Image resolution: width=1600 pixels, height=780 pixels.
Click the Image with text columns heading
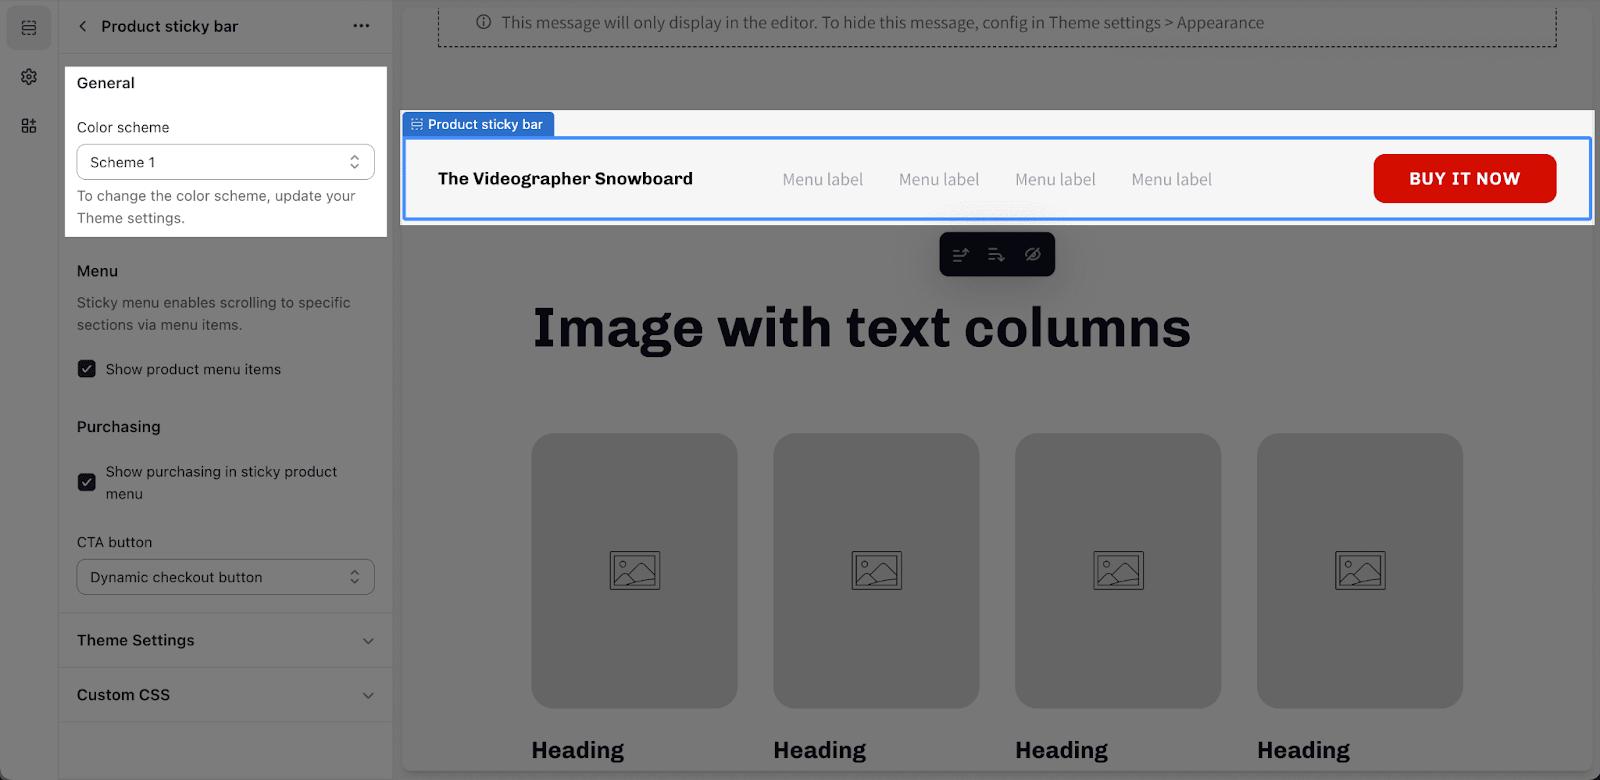pyautogui.click(x=862, y=328)
